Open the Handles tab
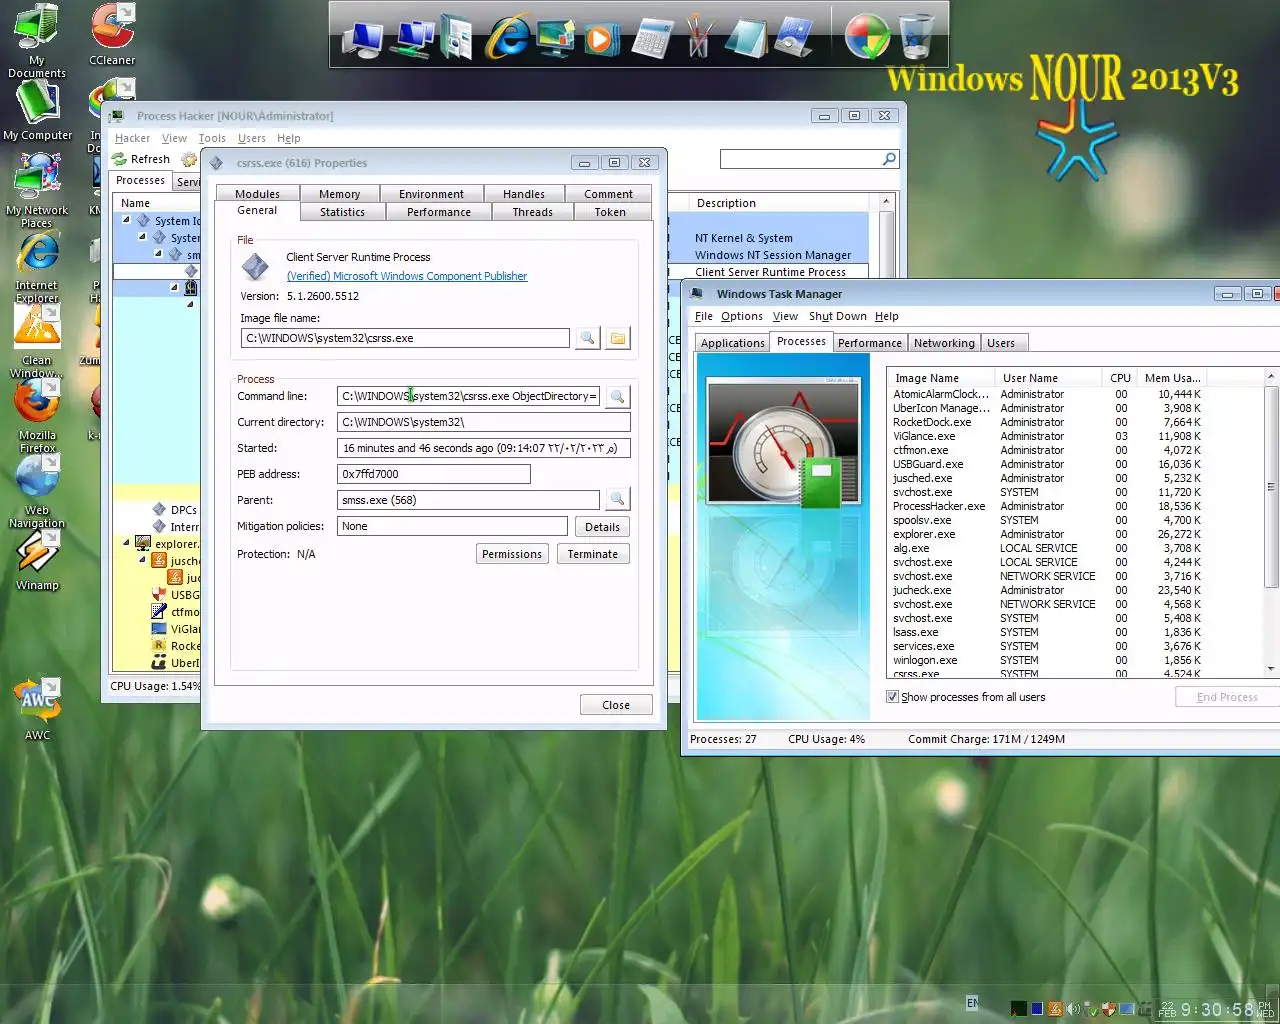 (x=524, y=194)
